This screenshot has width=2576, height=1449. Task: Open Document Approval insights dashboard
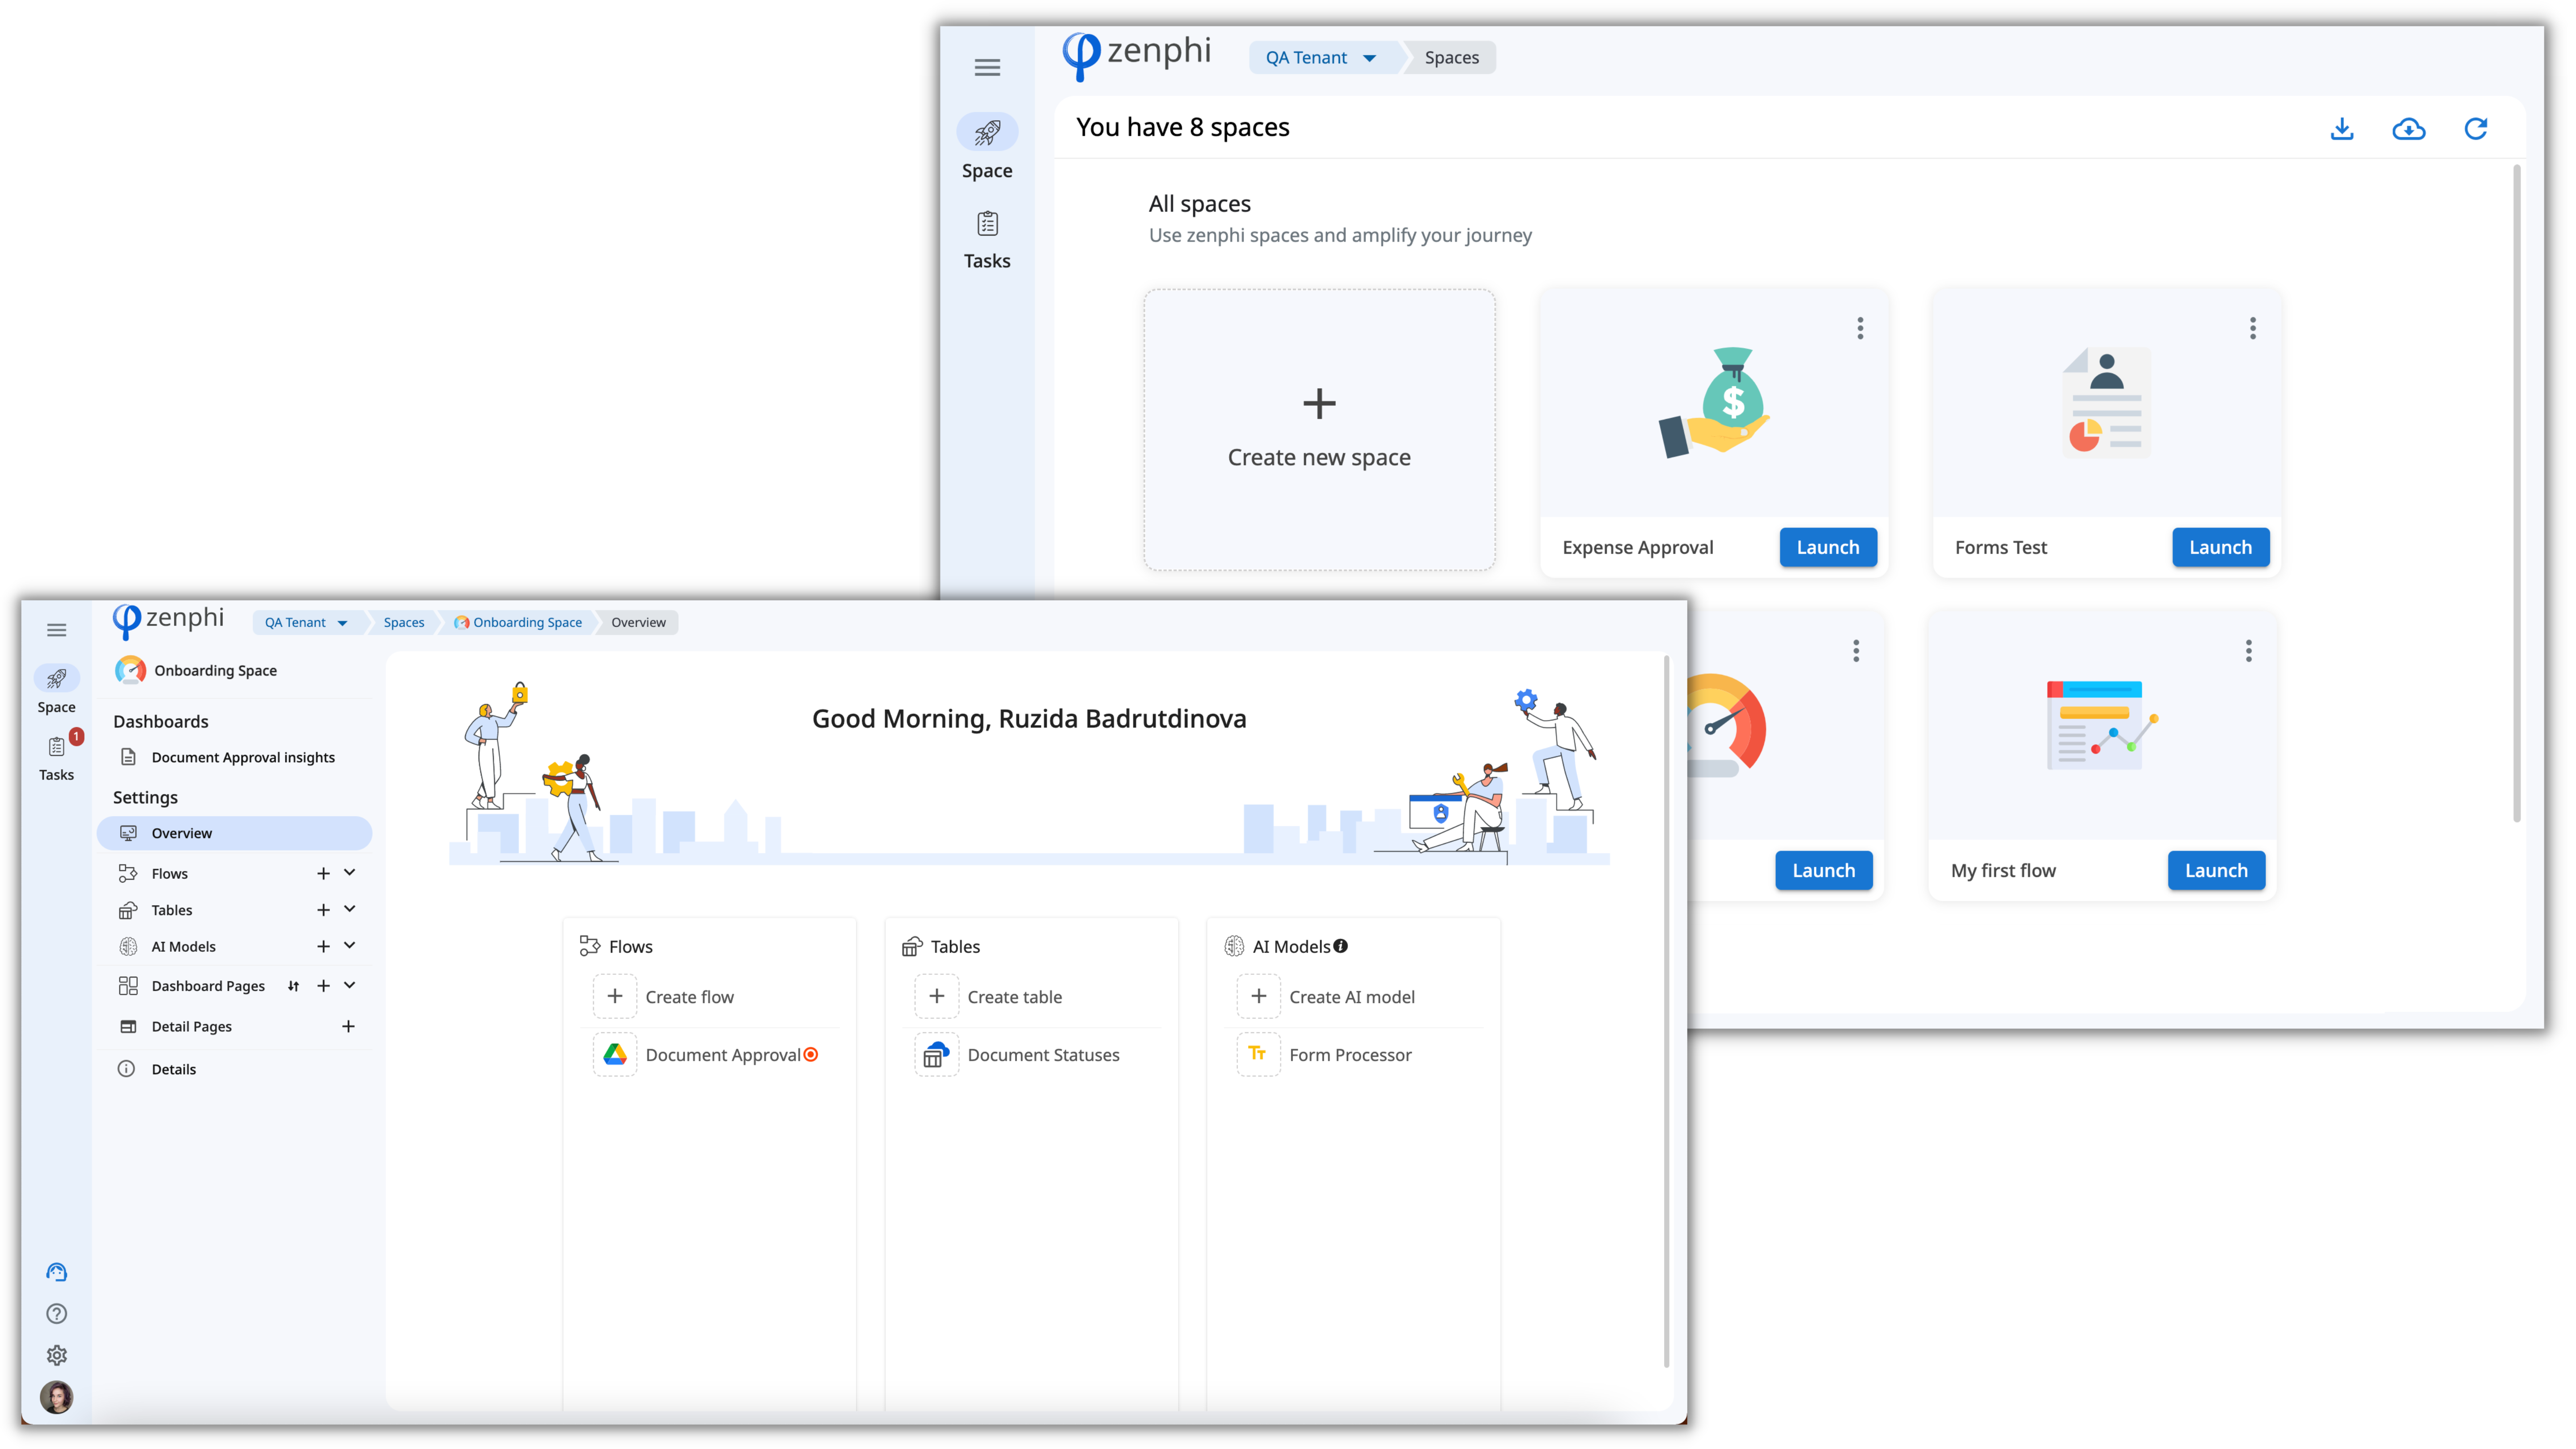coord(243,757)
